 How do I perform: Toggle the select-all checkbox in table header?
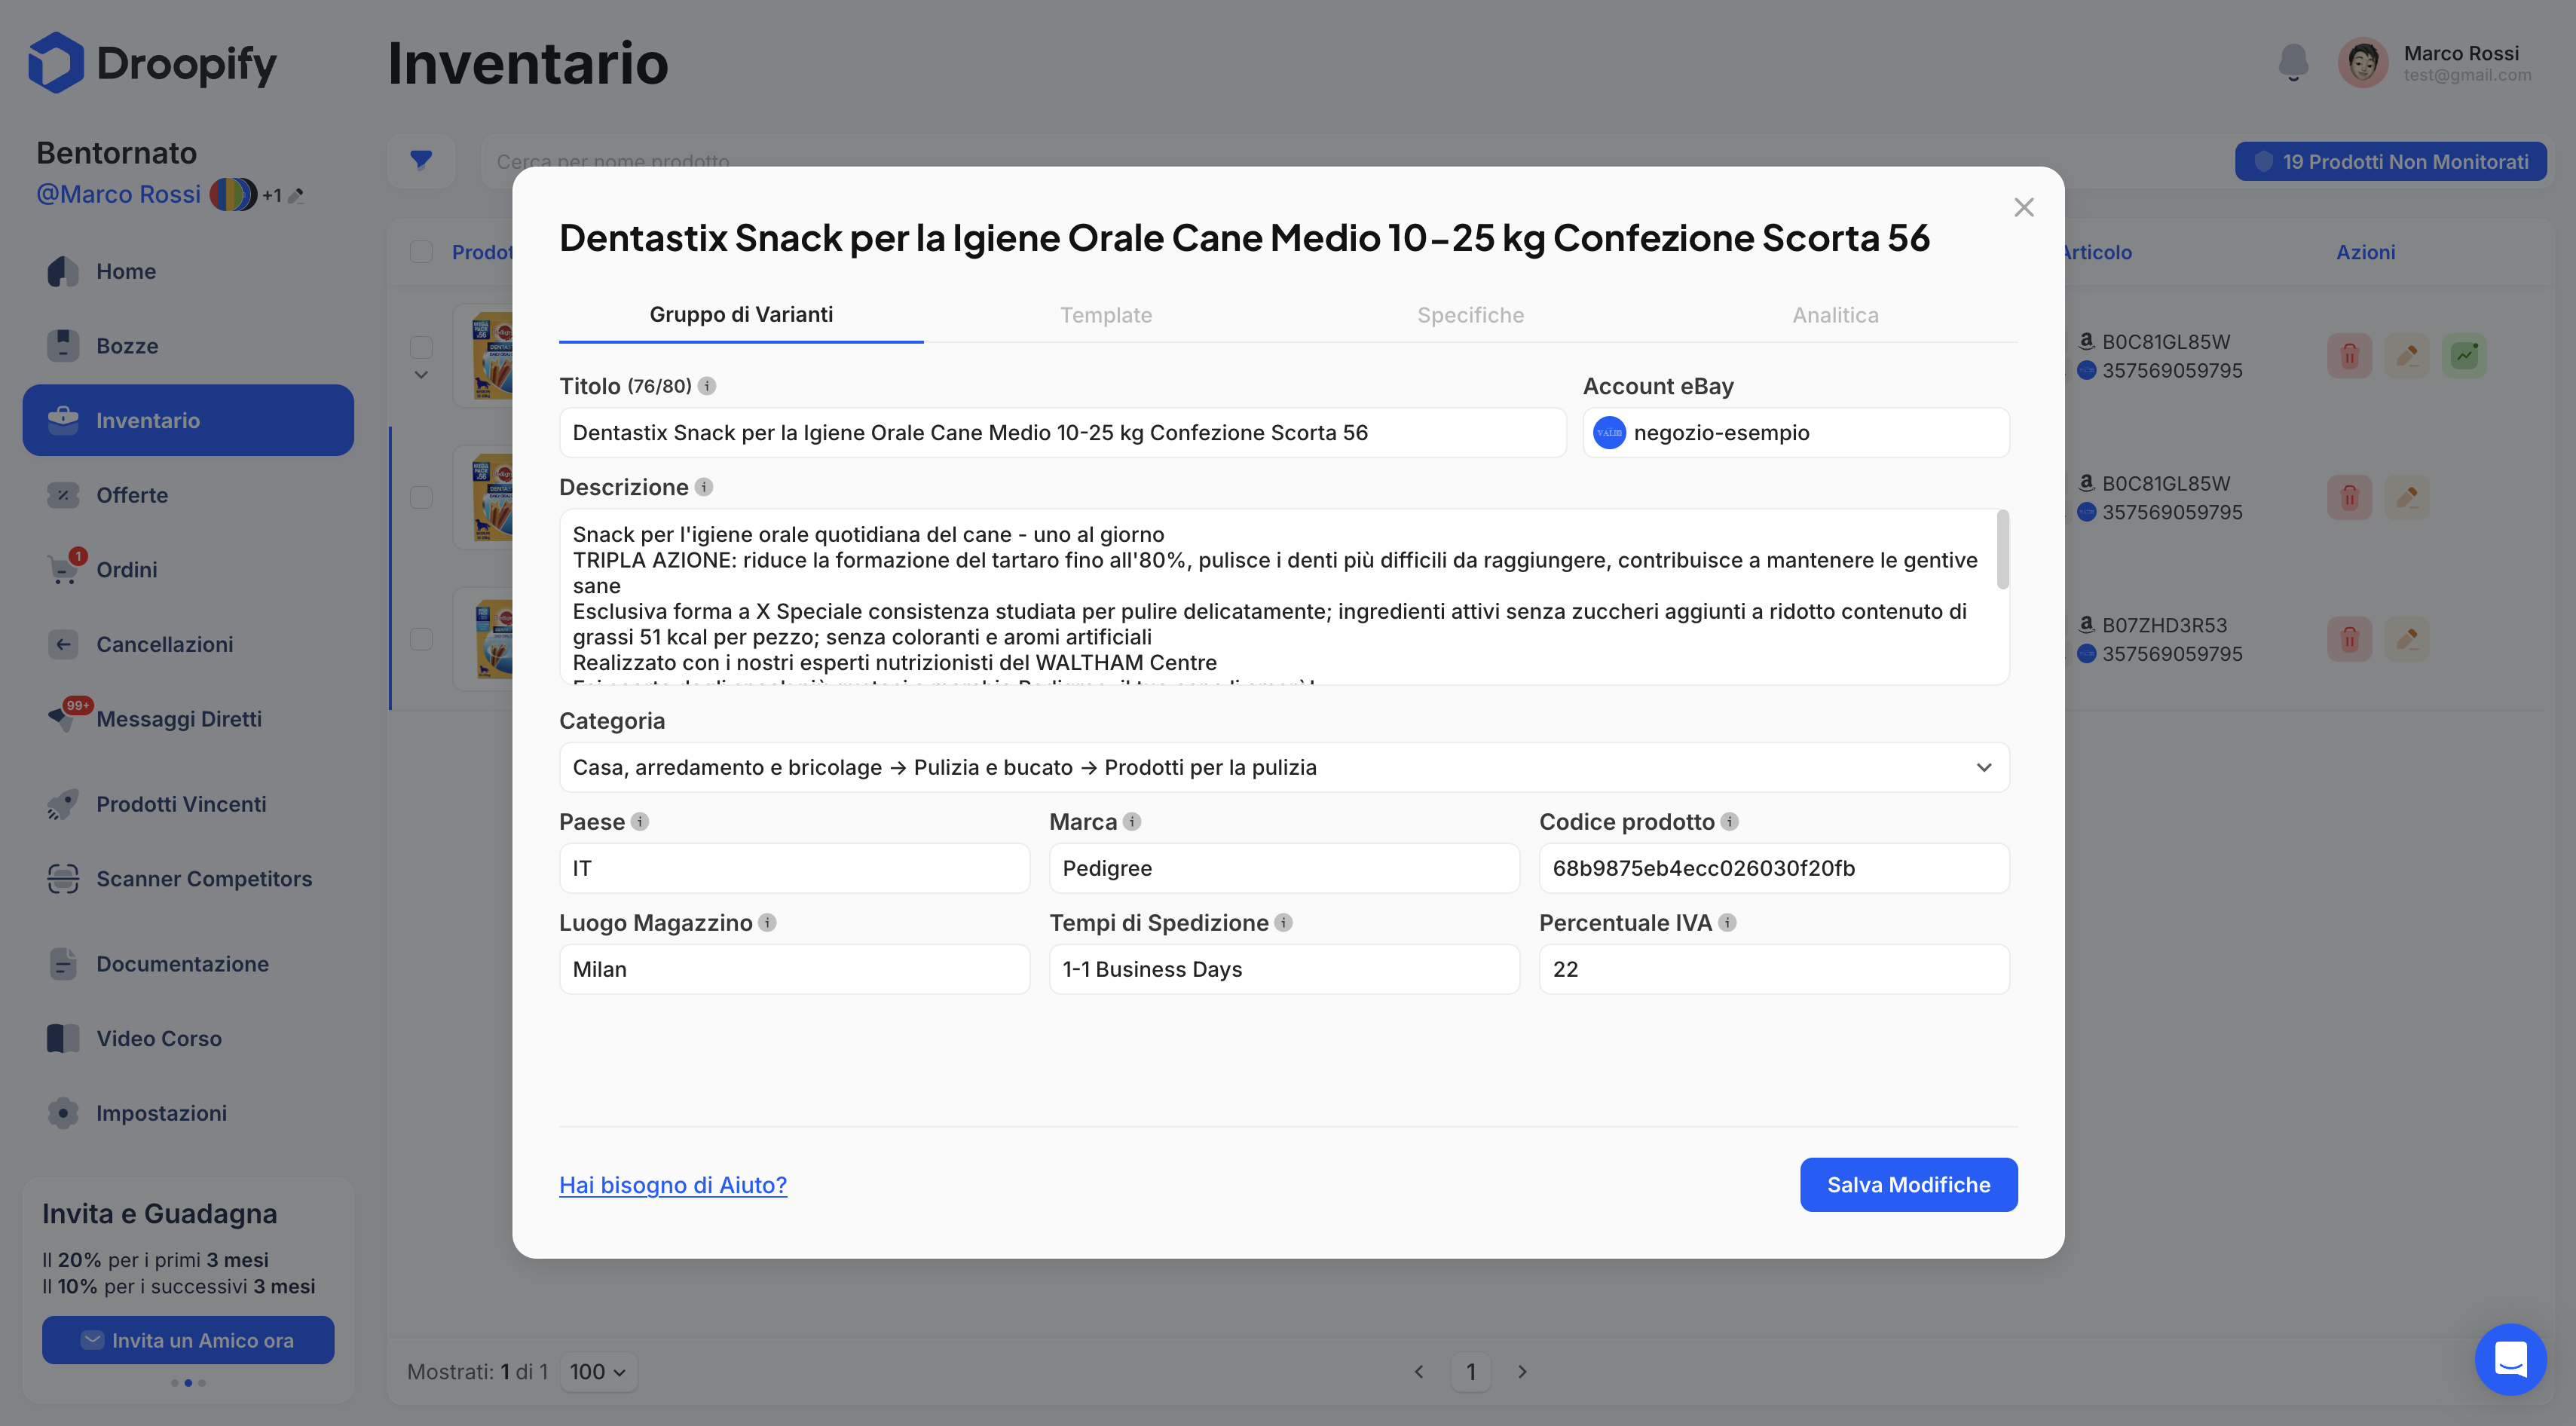[x=421, y=252]
